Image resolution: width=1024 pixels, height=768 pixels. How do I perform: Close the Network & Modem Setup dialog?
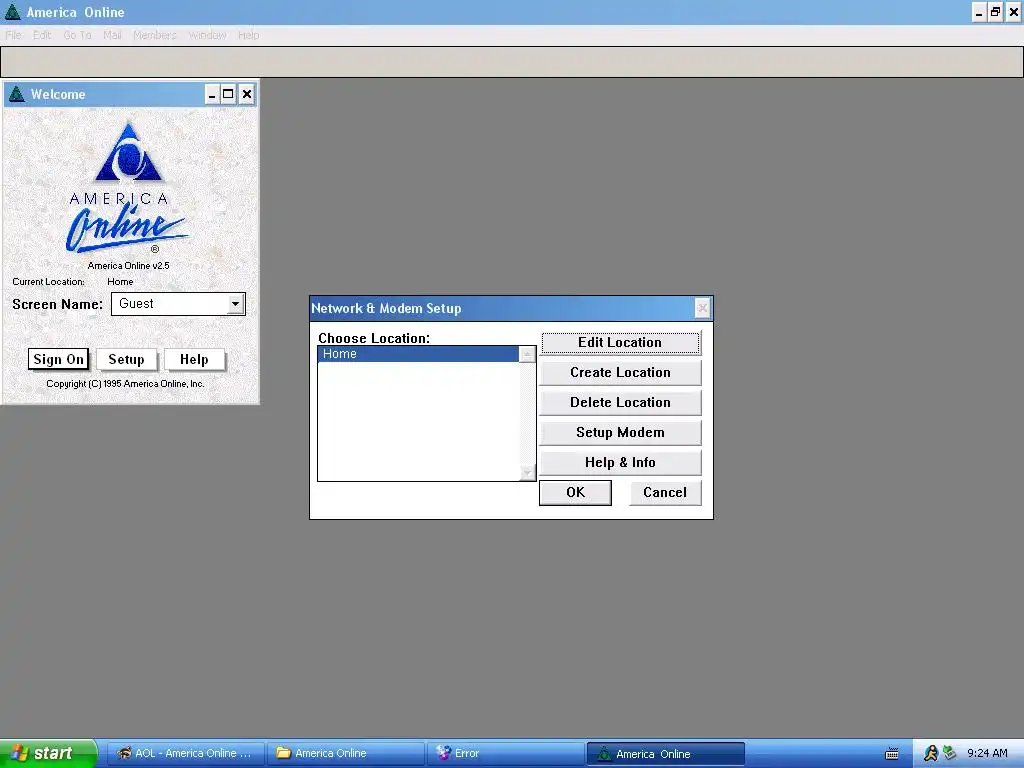click(702, 308)
